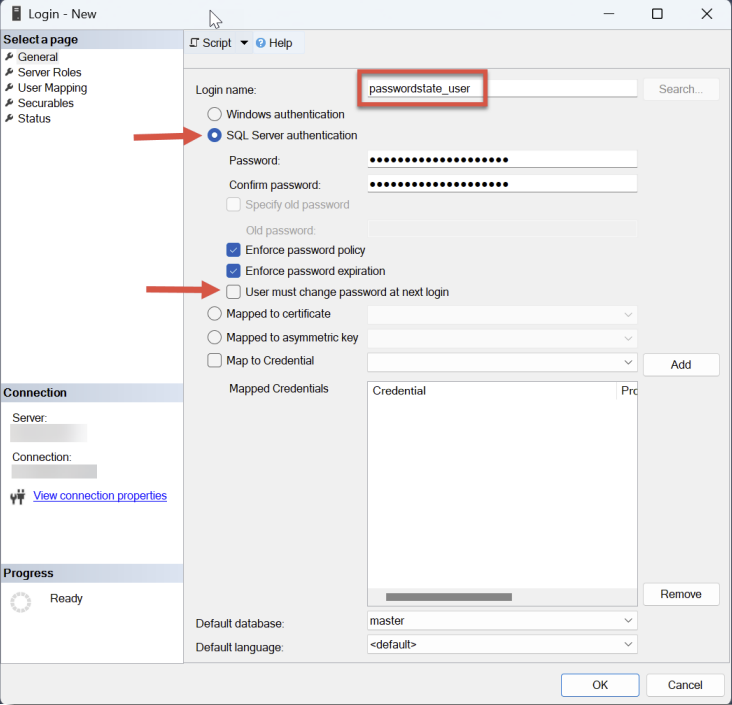Click the Password input field
The image size is (732, 705).
502,159
